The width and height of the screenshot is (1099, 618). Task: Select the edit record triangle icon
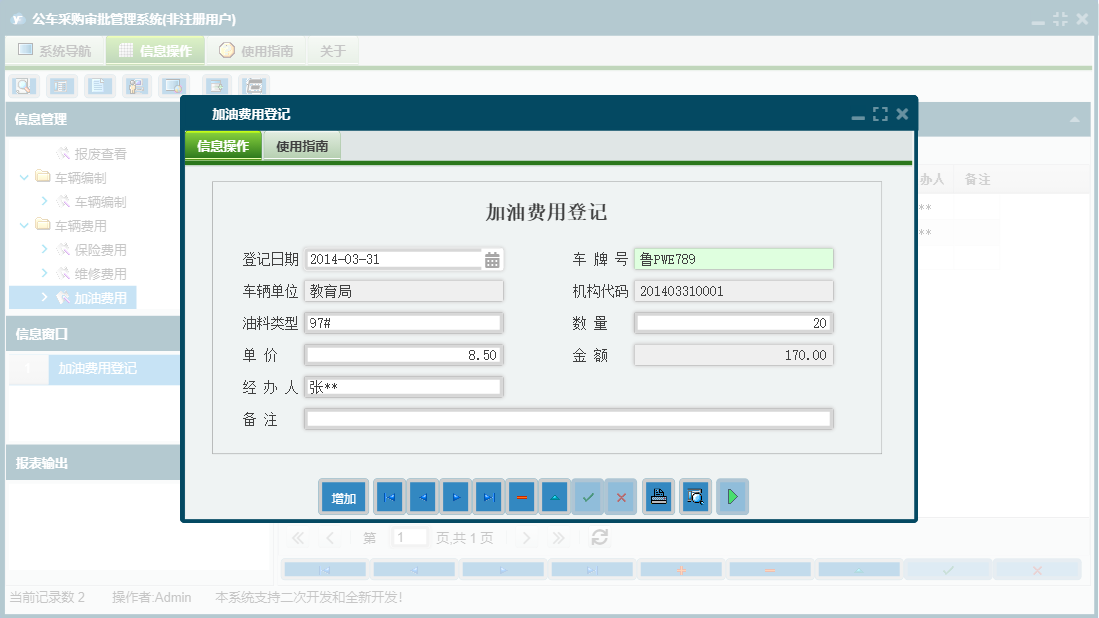[553, 496]
